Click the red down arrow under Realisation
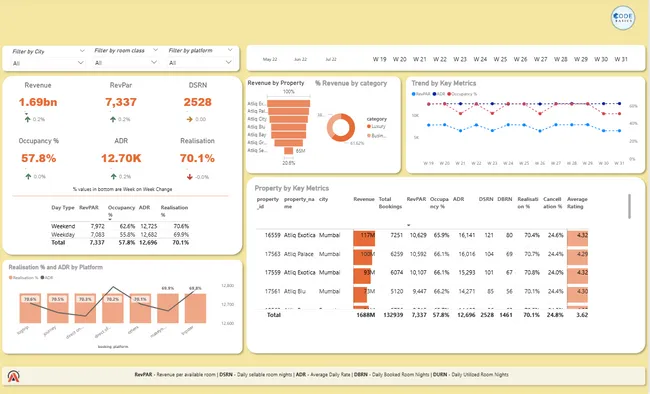Screen dimensions: 650x394 [189, 177]
